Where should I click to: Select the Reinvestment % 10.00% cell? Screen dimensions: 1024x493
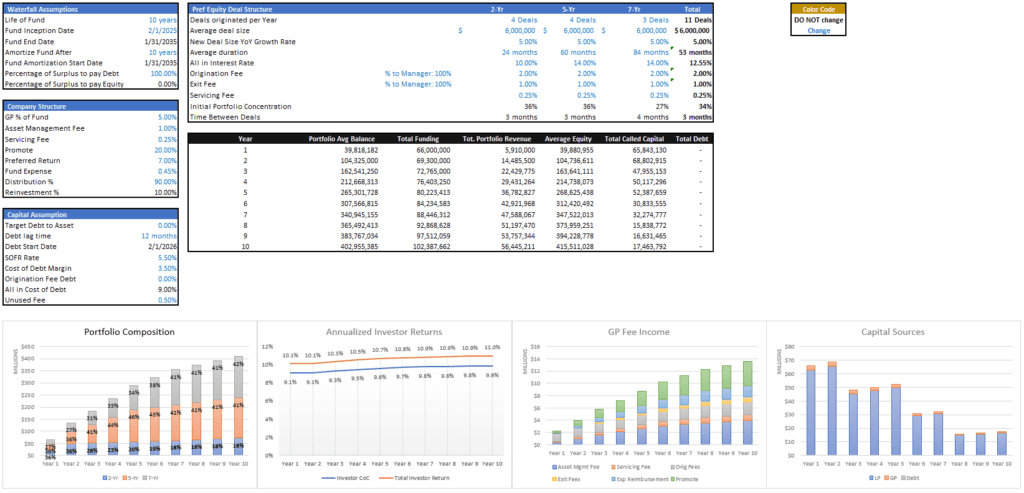[165, 193]
